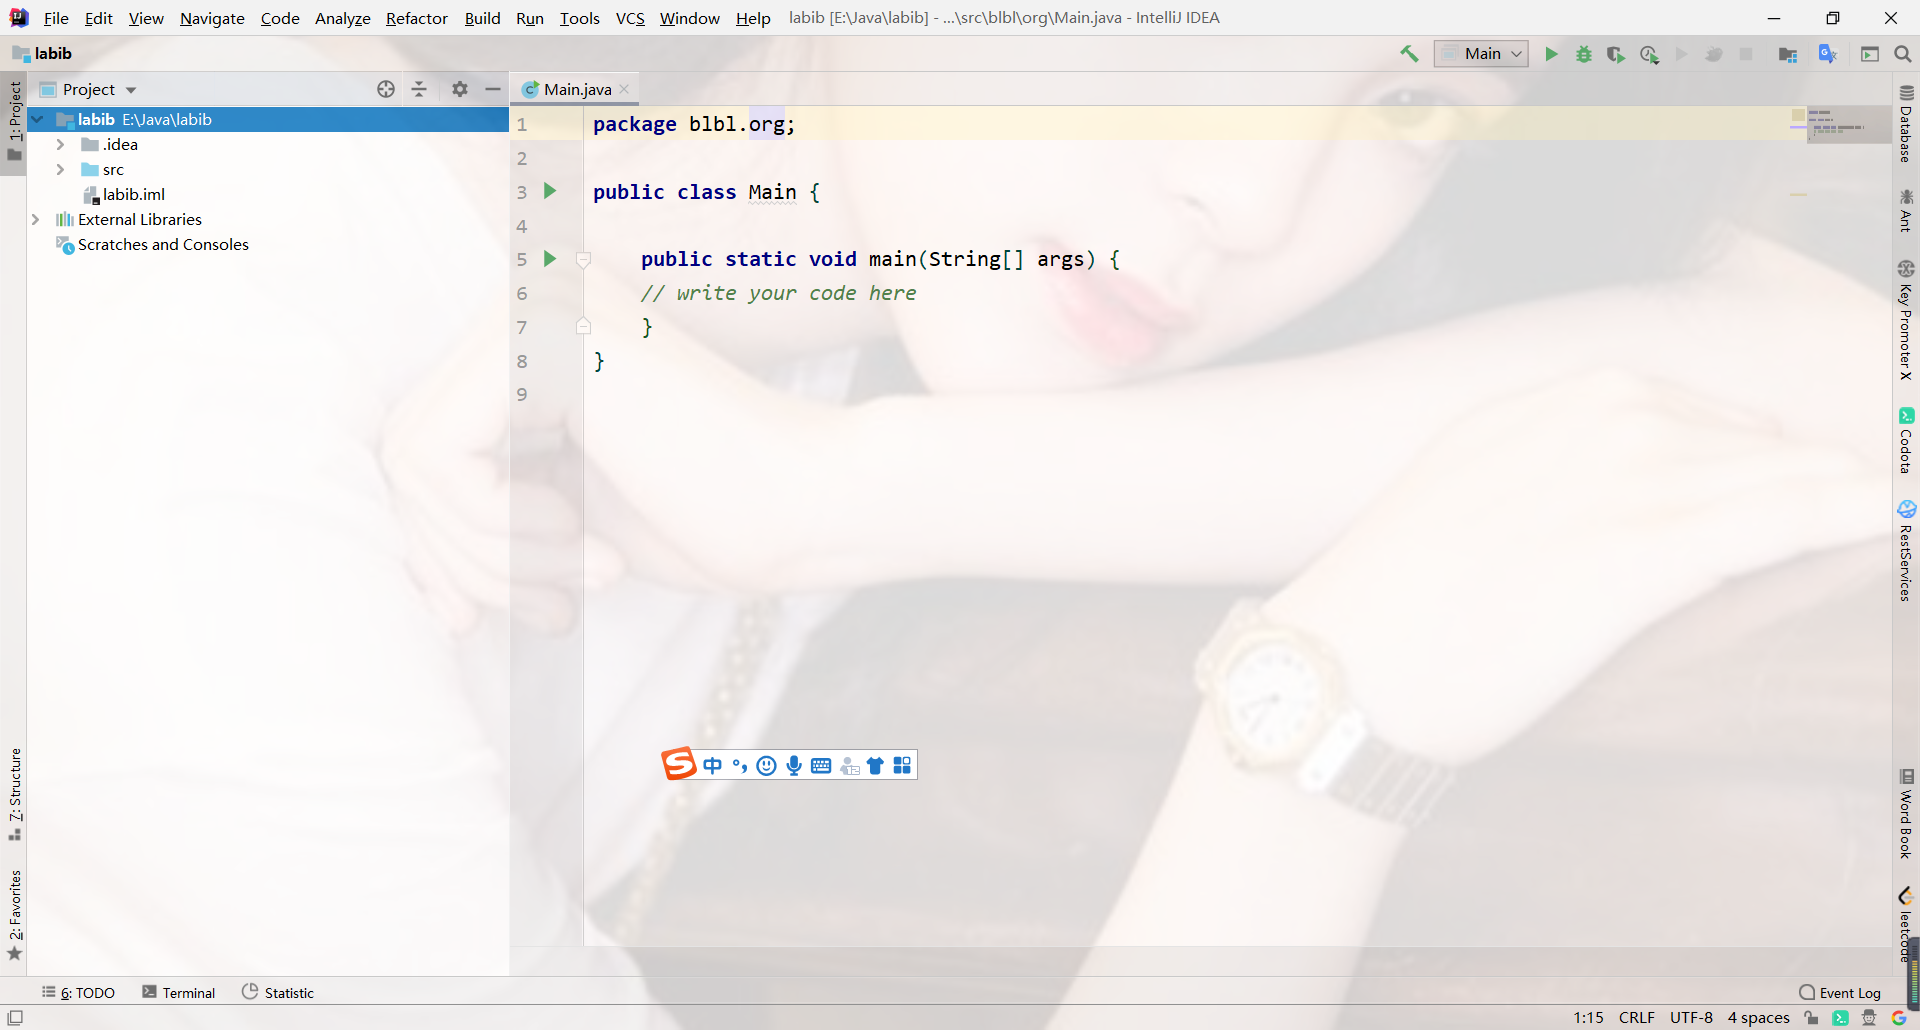
Task: Toggle the Codota tool window
Action: coord(1906,440)
